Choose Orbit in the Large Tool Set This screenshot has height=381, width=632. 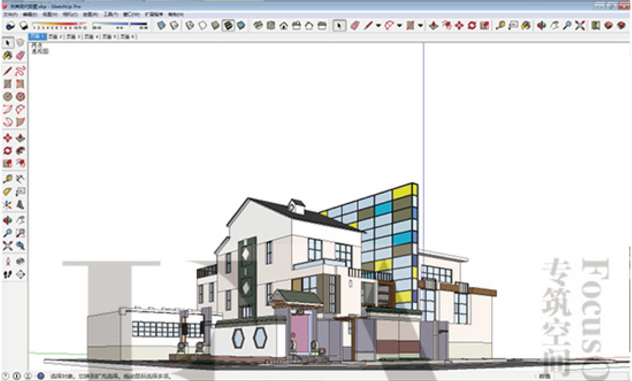[8, 221]
